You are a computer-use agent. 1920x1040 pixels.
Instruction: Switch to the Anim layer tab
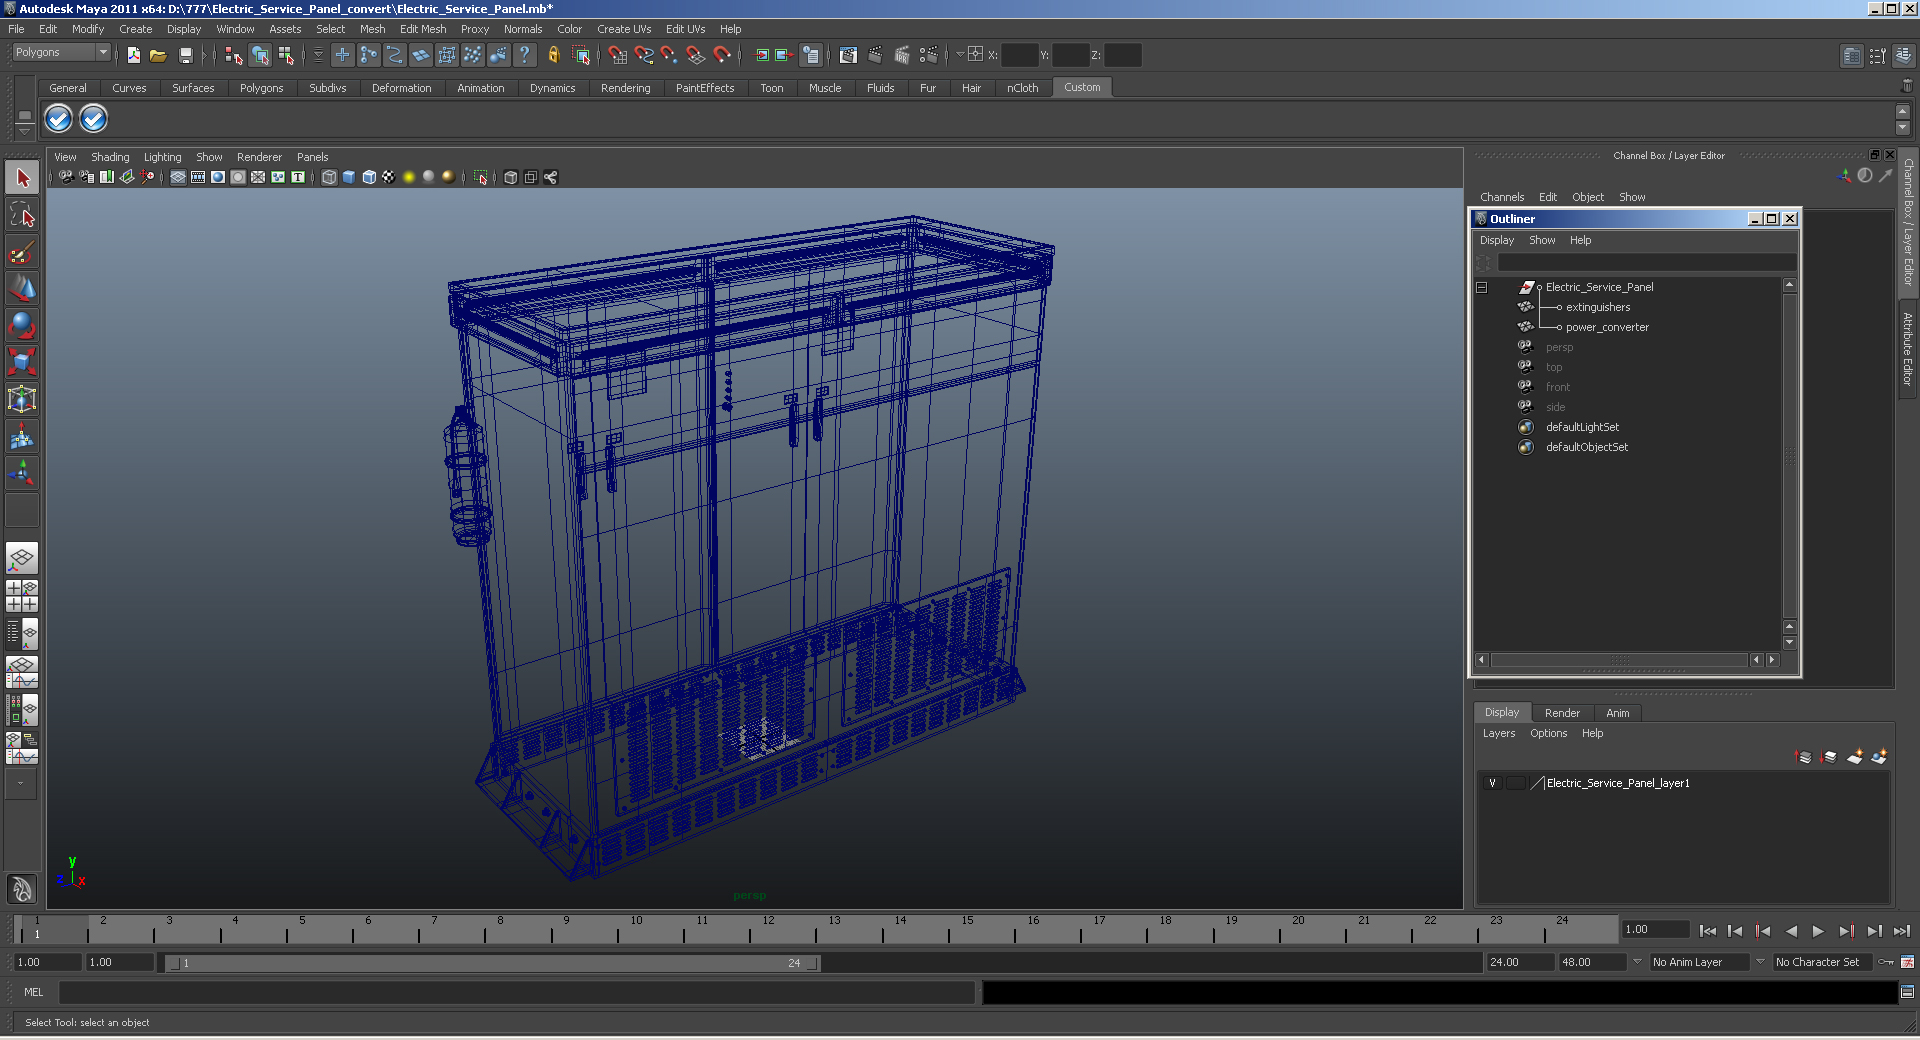click(1617, 713)
